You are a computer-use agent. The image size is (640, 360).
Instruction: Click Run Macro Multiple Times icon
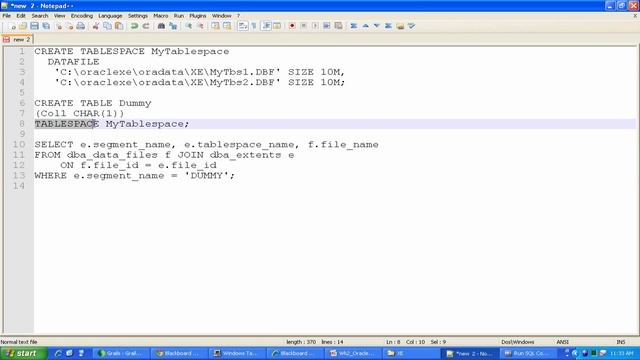point(327,26)
